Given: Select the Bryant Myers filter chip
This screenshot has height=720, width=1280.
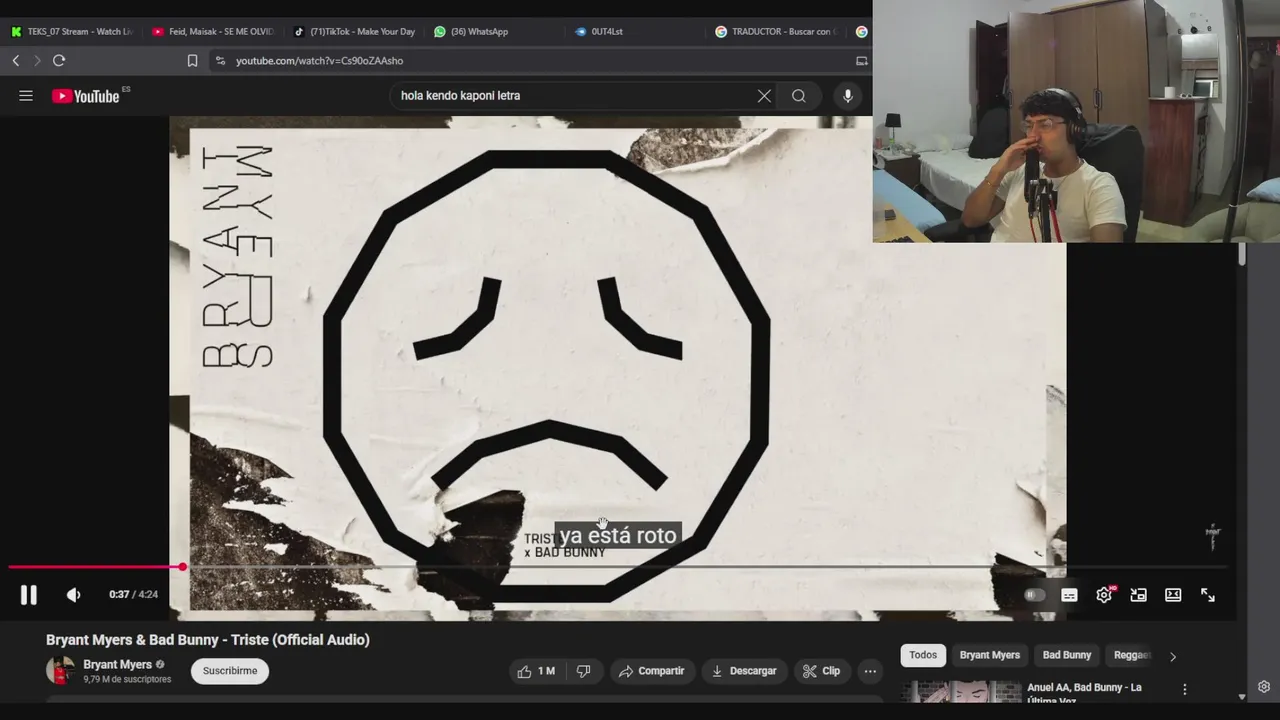Looking at the screenshot, I should click(x=990, y=655).
